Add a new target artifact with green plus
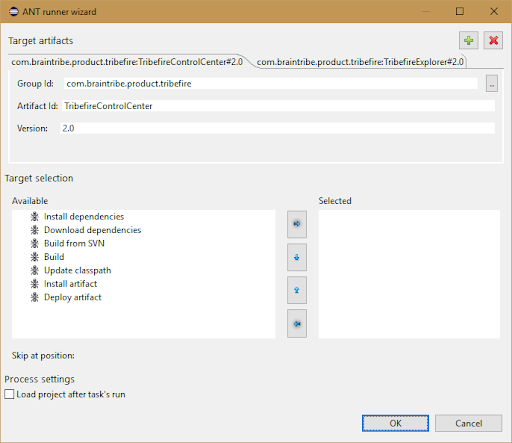Image resolution: width=512 pixels, height=443 pixels. [469, 41]
